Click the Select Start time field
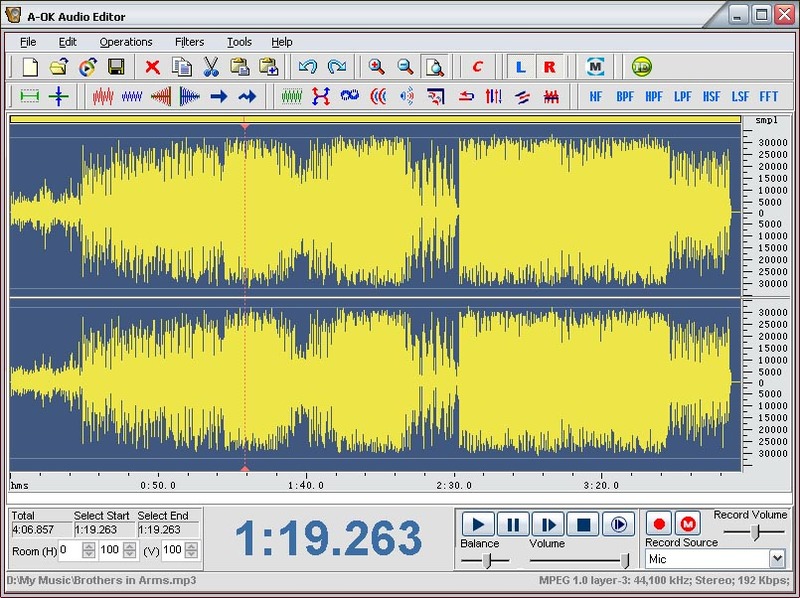 pyautogui.click(x=104, y=530)
